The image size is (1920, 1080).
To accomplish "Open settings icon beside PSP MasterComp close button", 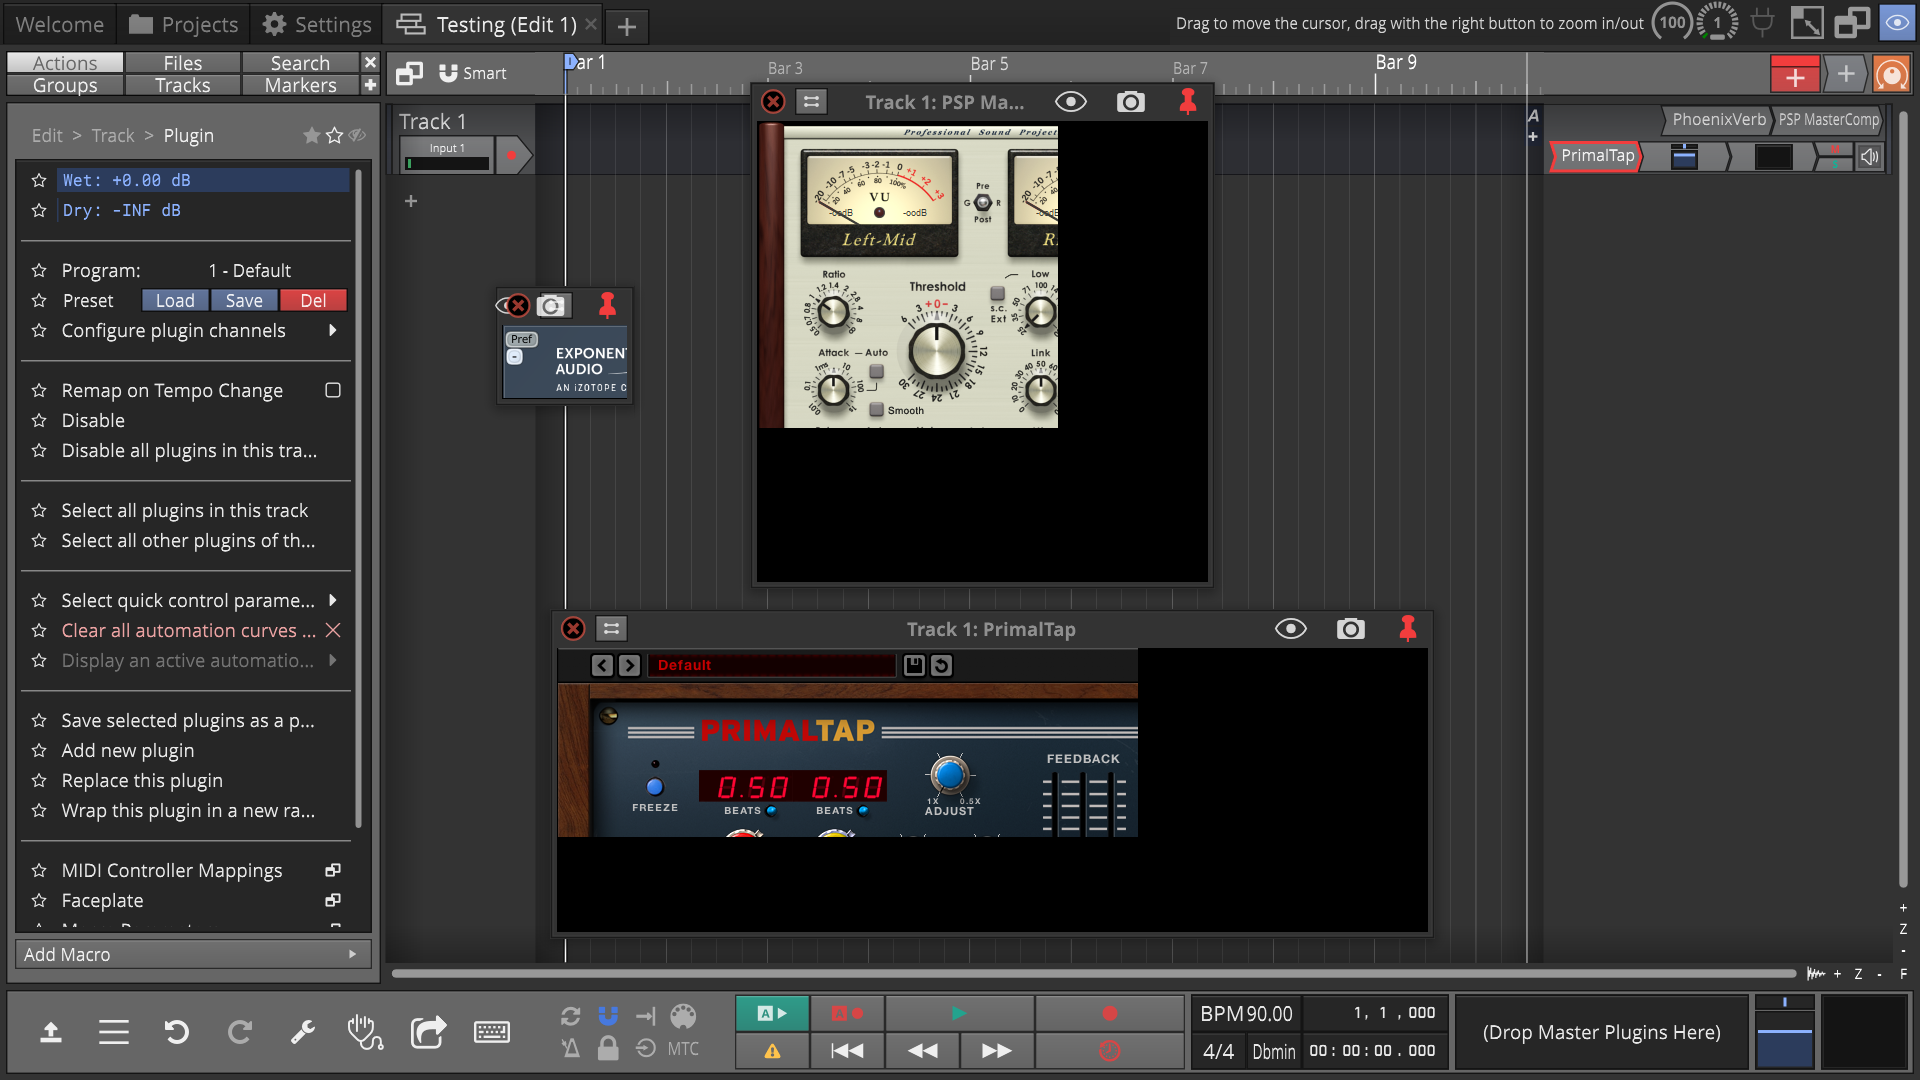I will pyautogui.click(x=811, y=102).
